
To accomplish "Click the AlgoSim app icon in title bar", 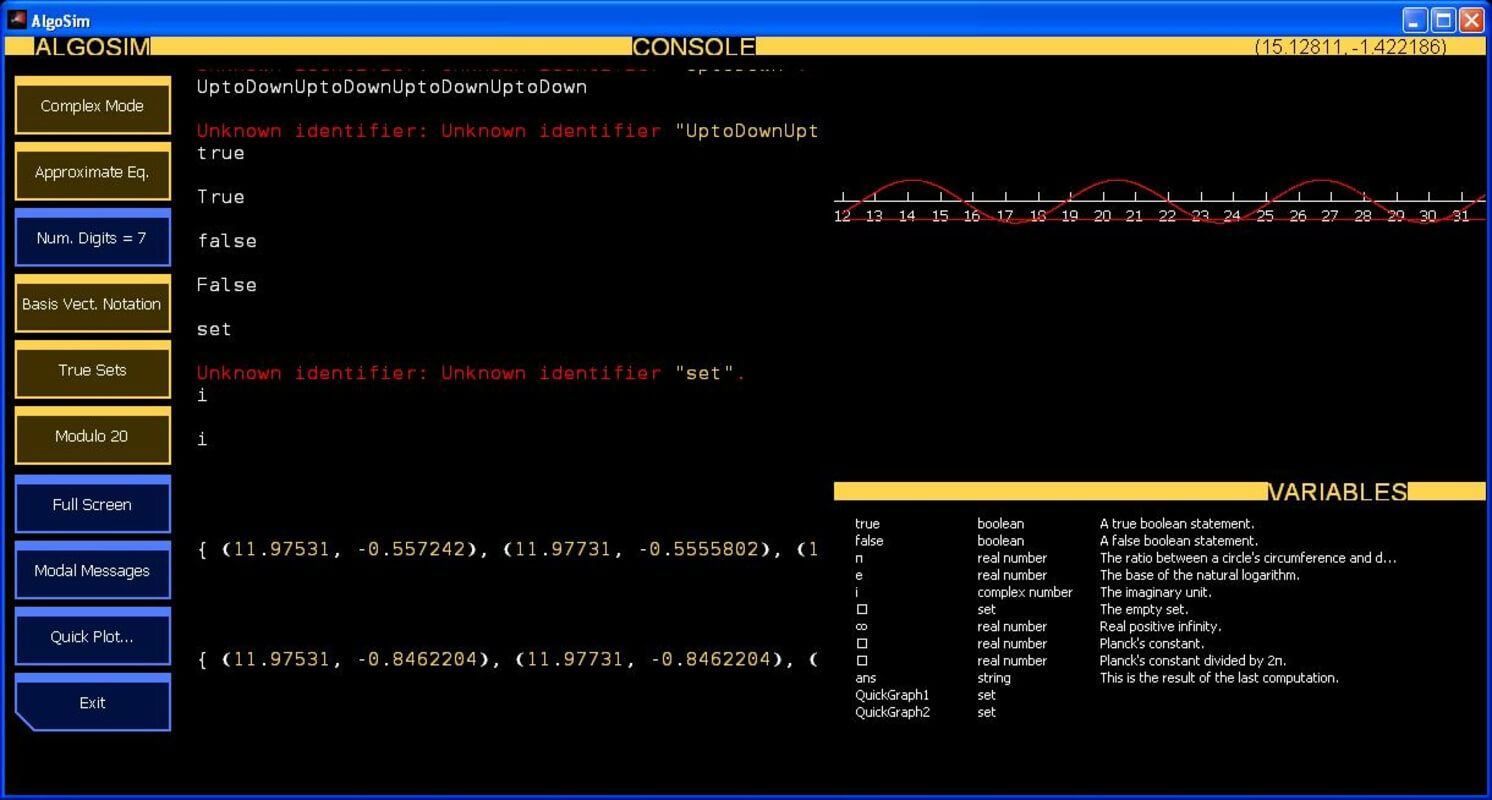I will (x=17, y=19).
